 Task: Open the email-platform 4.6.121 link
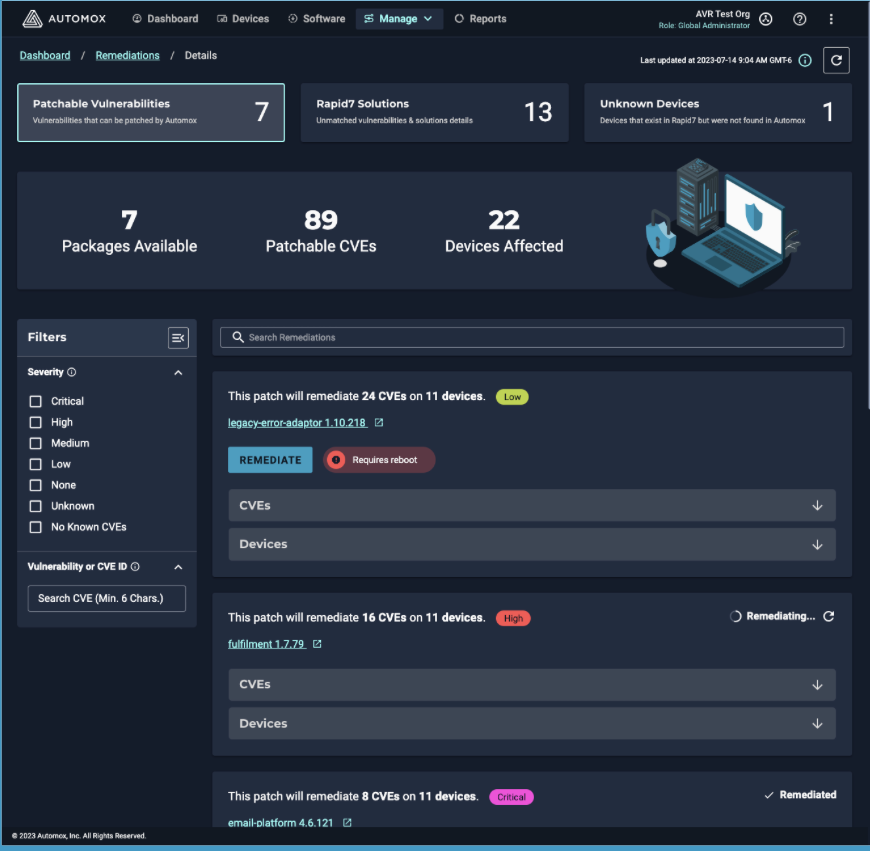(280, 823)
